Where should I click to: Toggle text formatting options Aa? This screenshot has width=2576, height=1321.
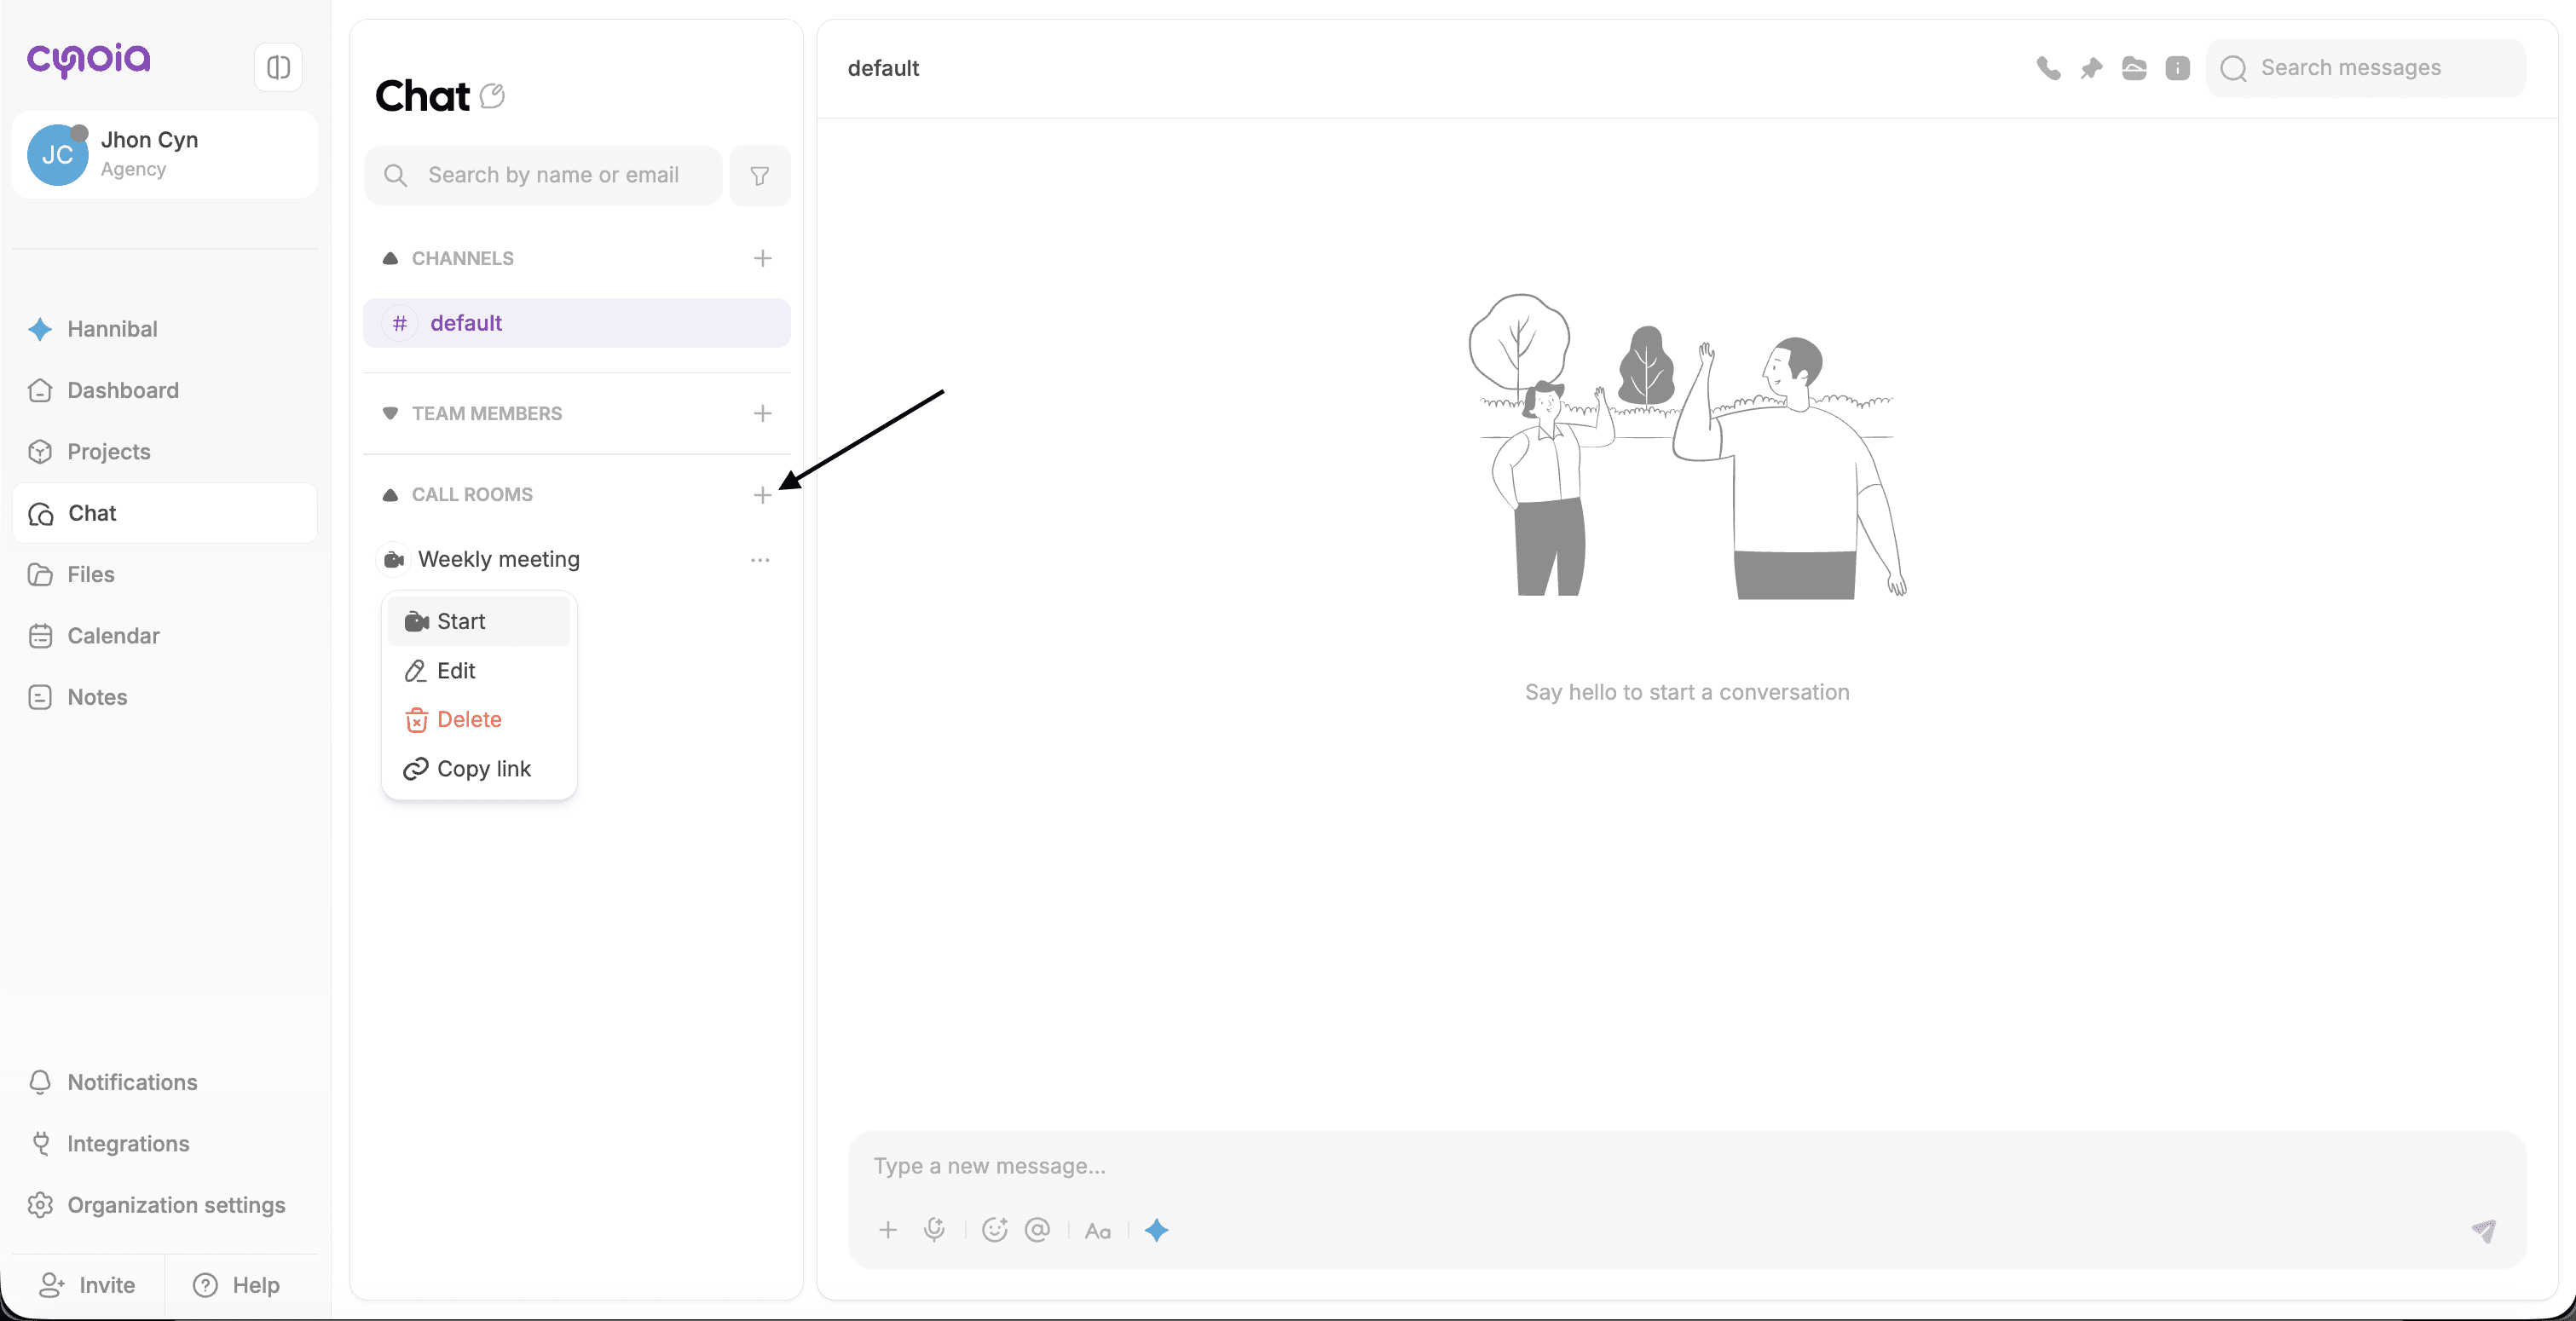[x=1098, y=1231]
